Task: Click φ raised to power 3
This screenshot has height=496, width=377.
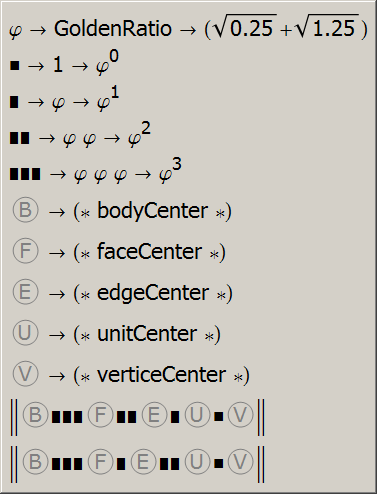Action: point(170,170)
